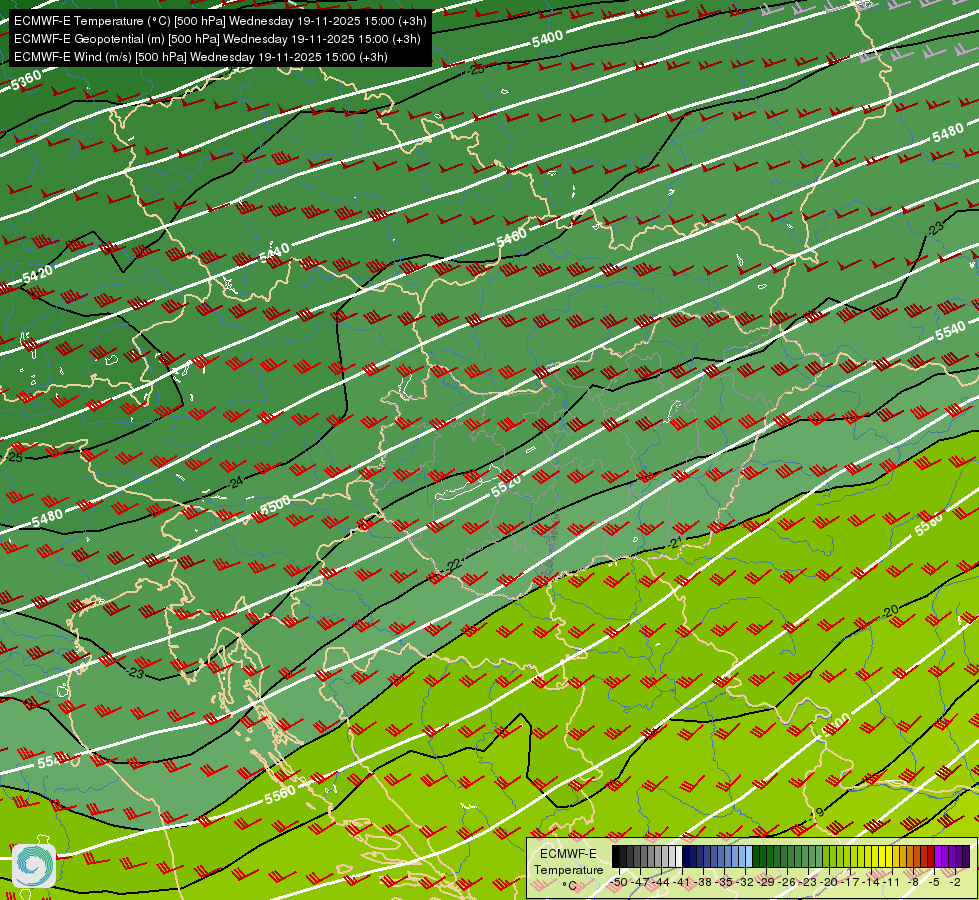Click the 5520 geopotential contour label
979x900 pixels.
click(x=506, y=485)
